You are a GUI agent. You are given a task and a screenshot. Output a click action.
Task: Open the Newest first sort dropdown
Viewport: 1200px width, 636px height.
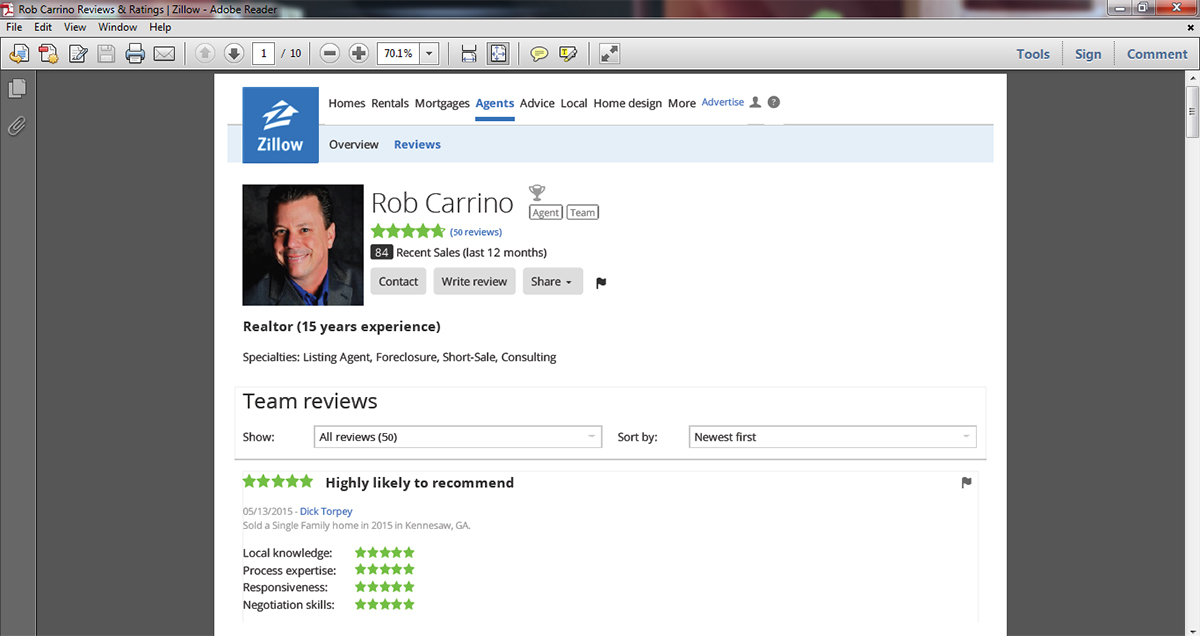pos(832,437)
